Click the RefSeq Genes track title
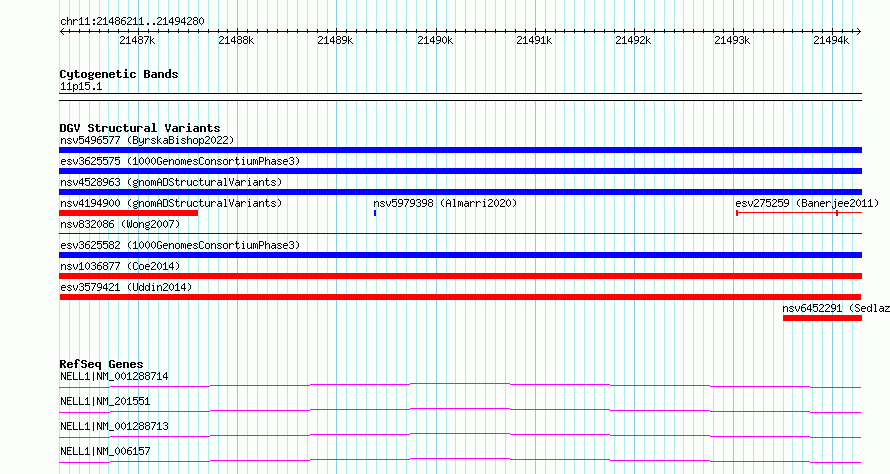890x474 pixels. 101,364
